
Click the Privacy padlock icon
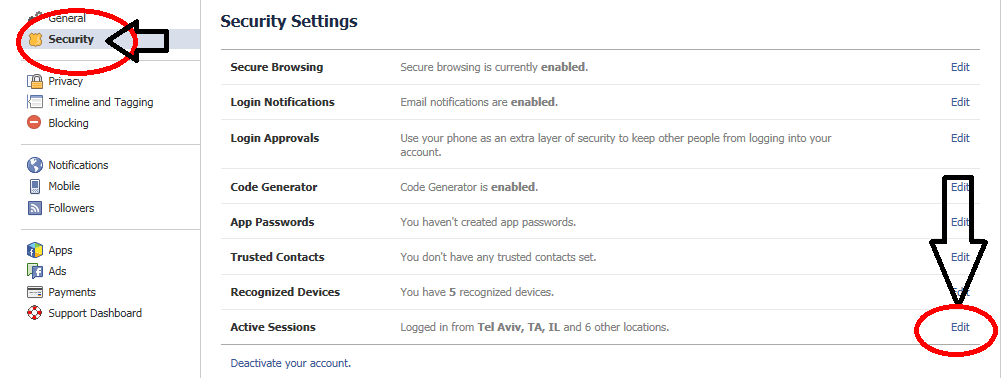[35, 81]
